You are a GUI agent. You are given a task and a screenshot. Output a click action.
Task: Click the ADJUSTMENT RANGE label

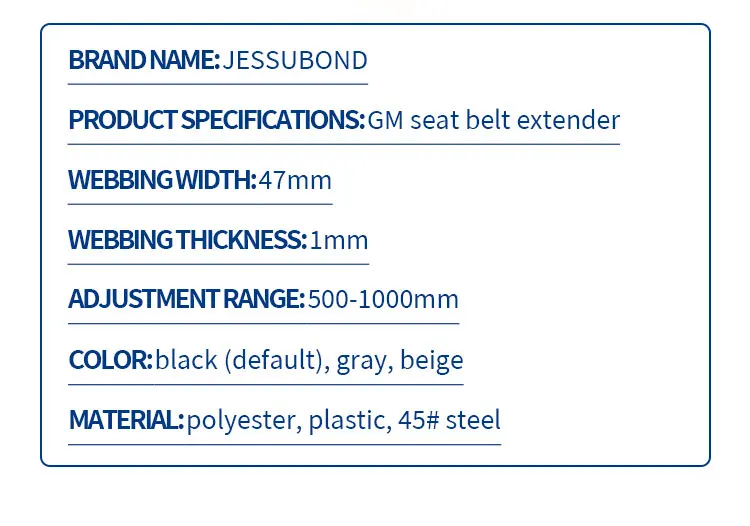click(x=187, y=299)
